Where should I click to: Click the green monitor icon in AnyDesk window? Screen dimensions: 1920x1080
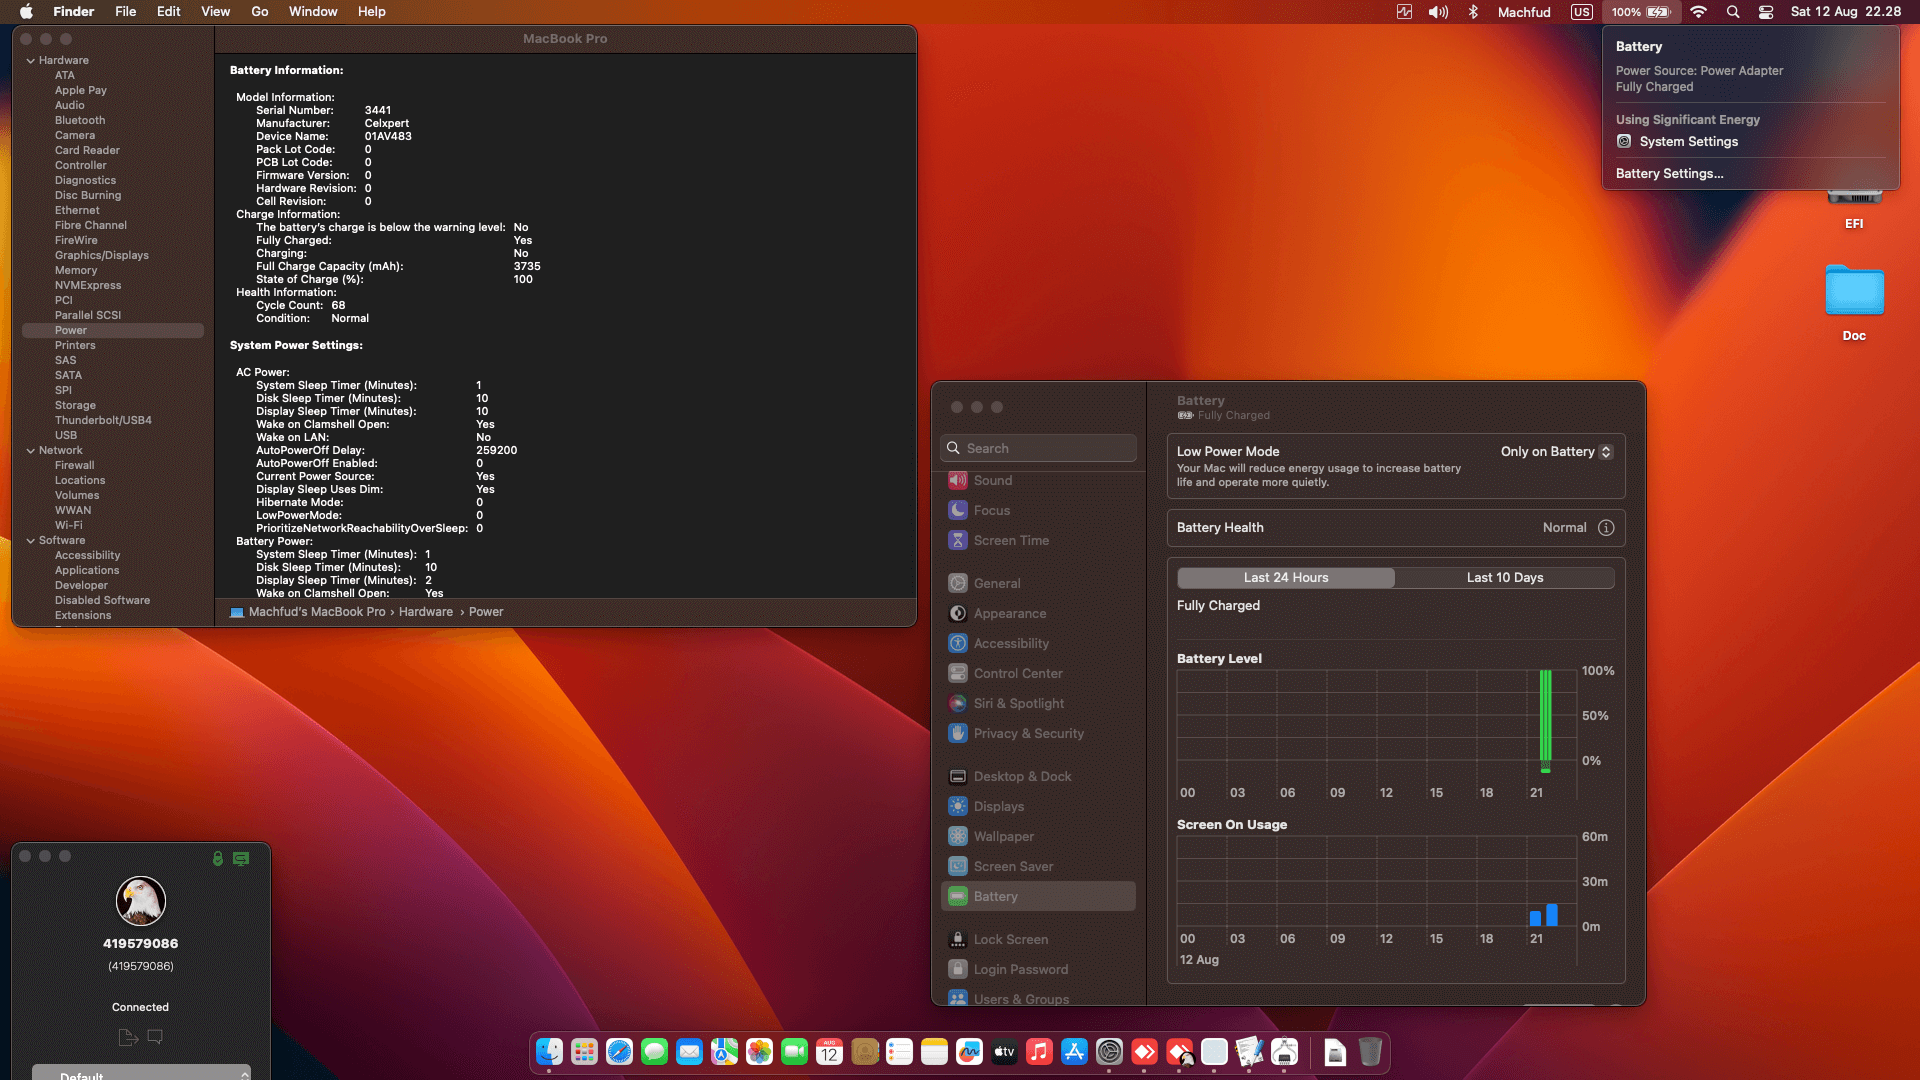click(x=241, y=858)
